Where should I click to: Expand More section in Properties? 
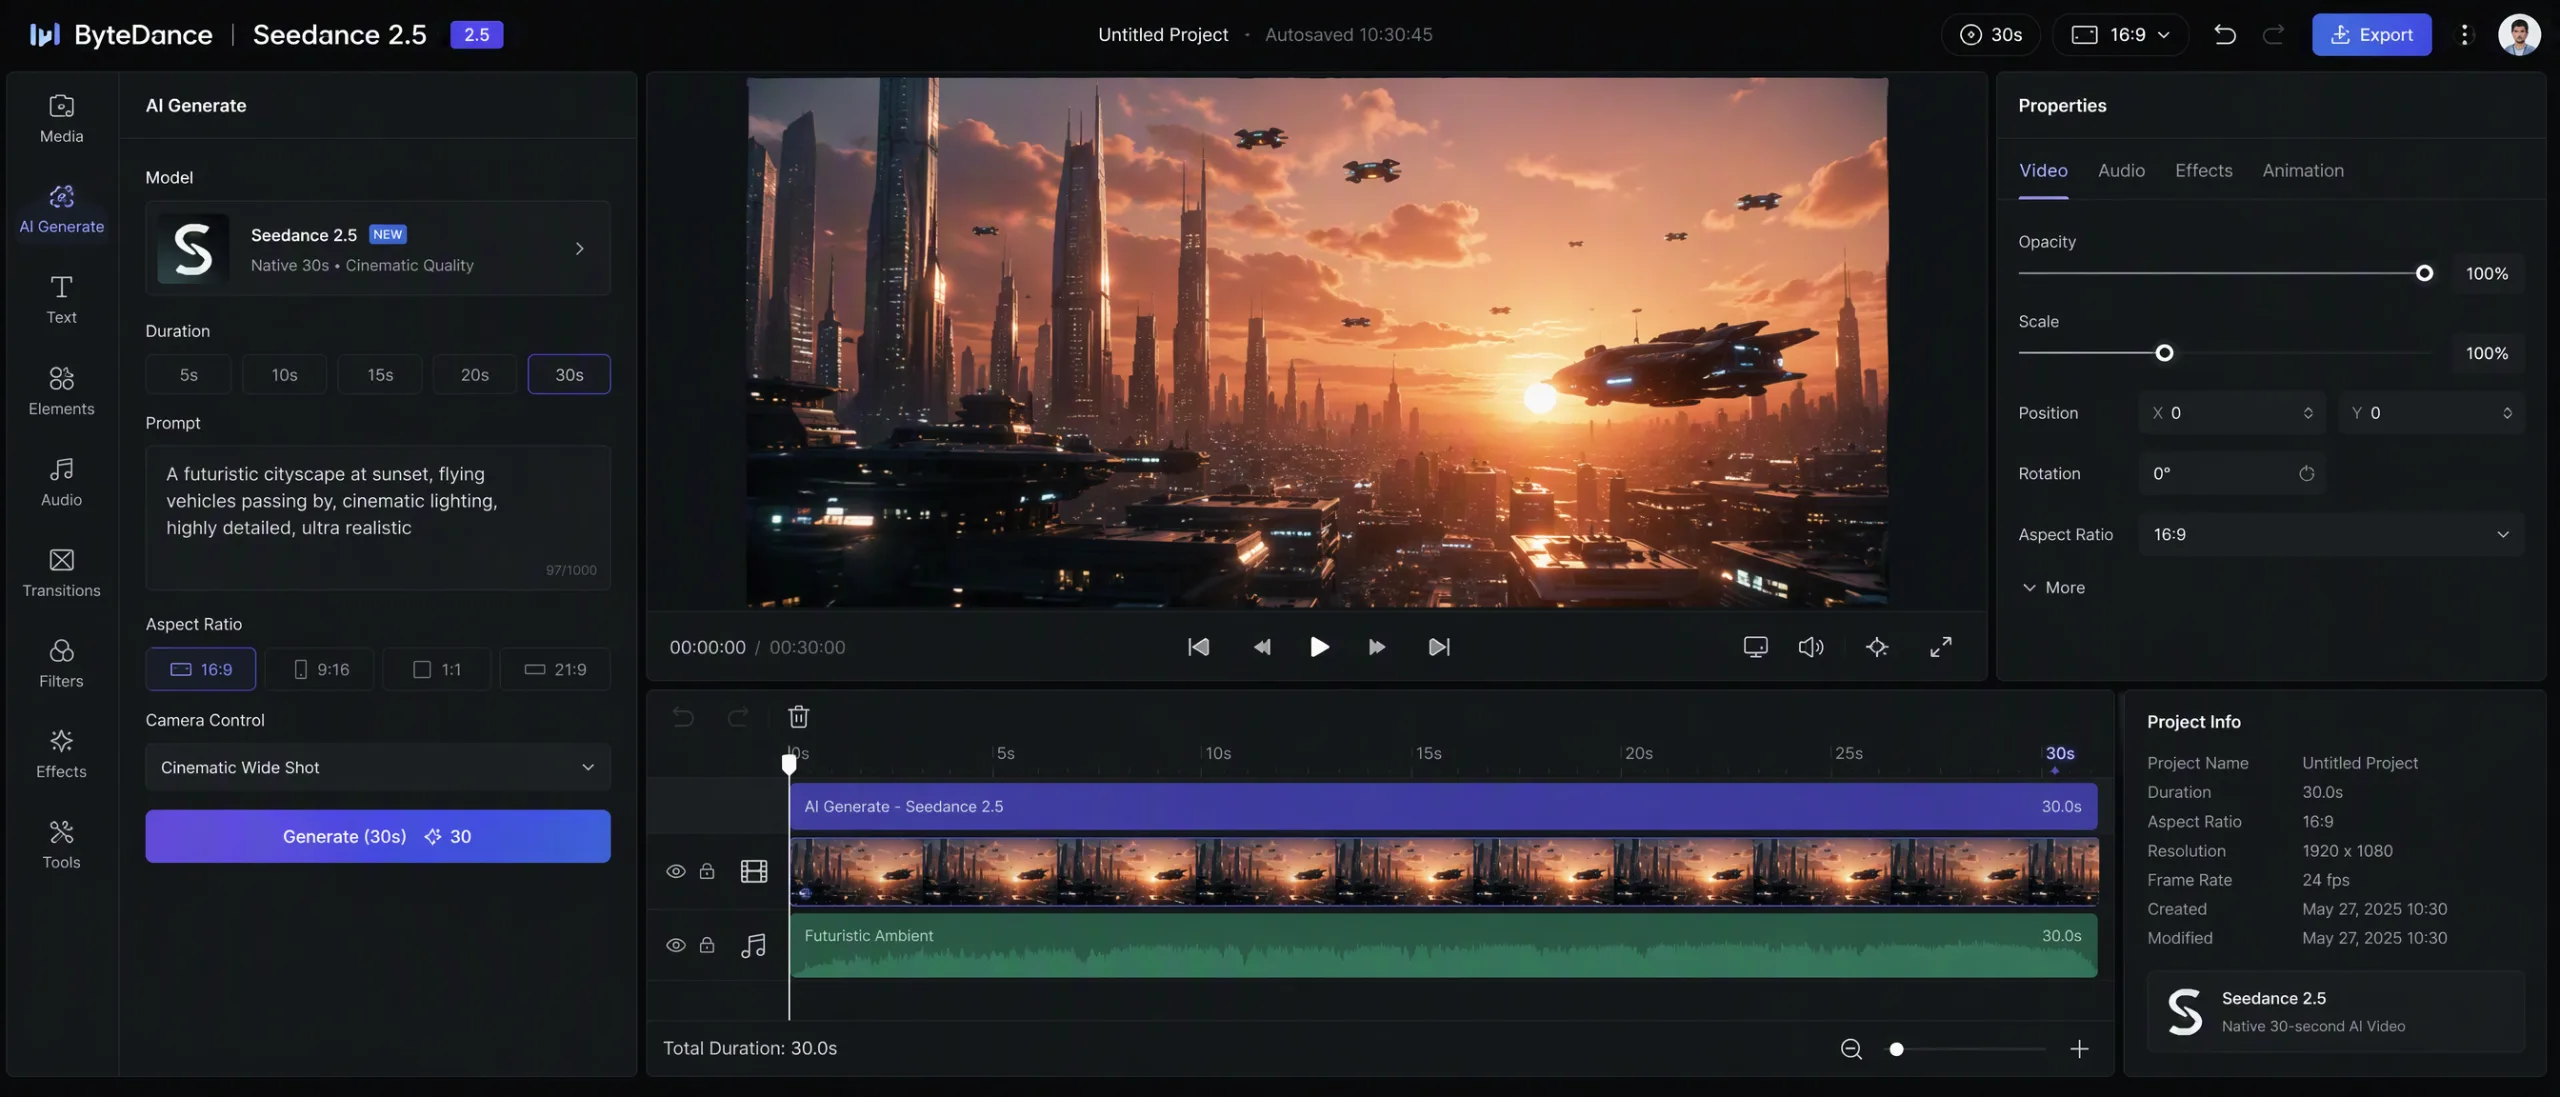pos(2053,588)
